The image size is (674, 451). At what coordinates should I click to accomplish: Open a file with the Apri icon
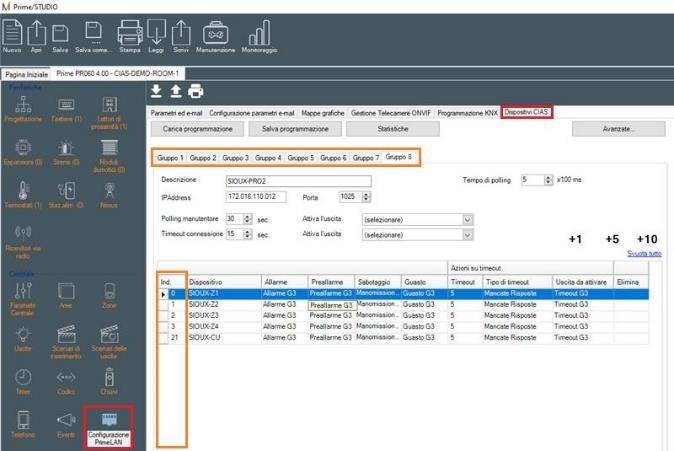pos(37,33)
